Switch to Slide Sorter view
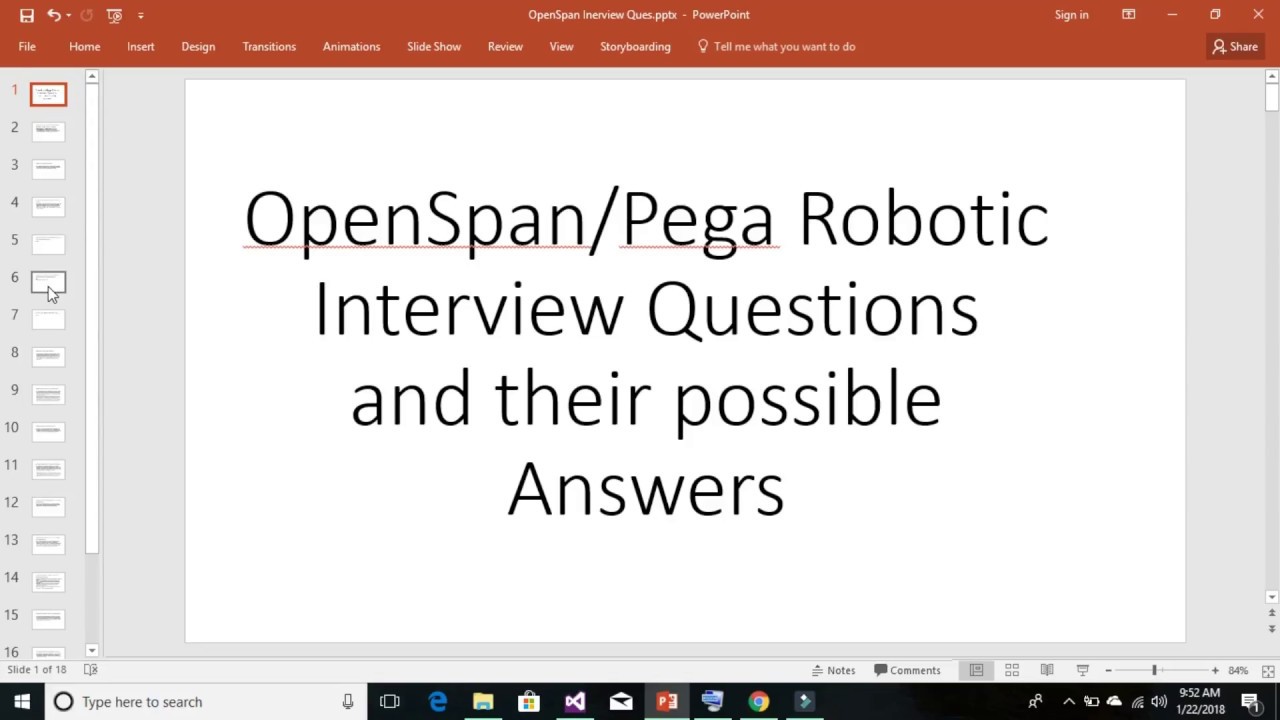 [x=1012, y=670]
